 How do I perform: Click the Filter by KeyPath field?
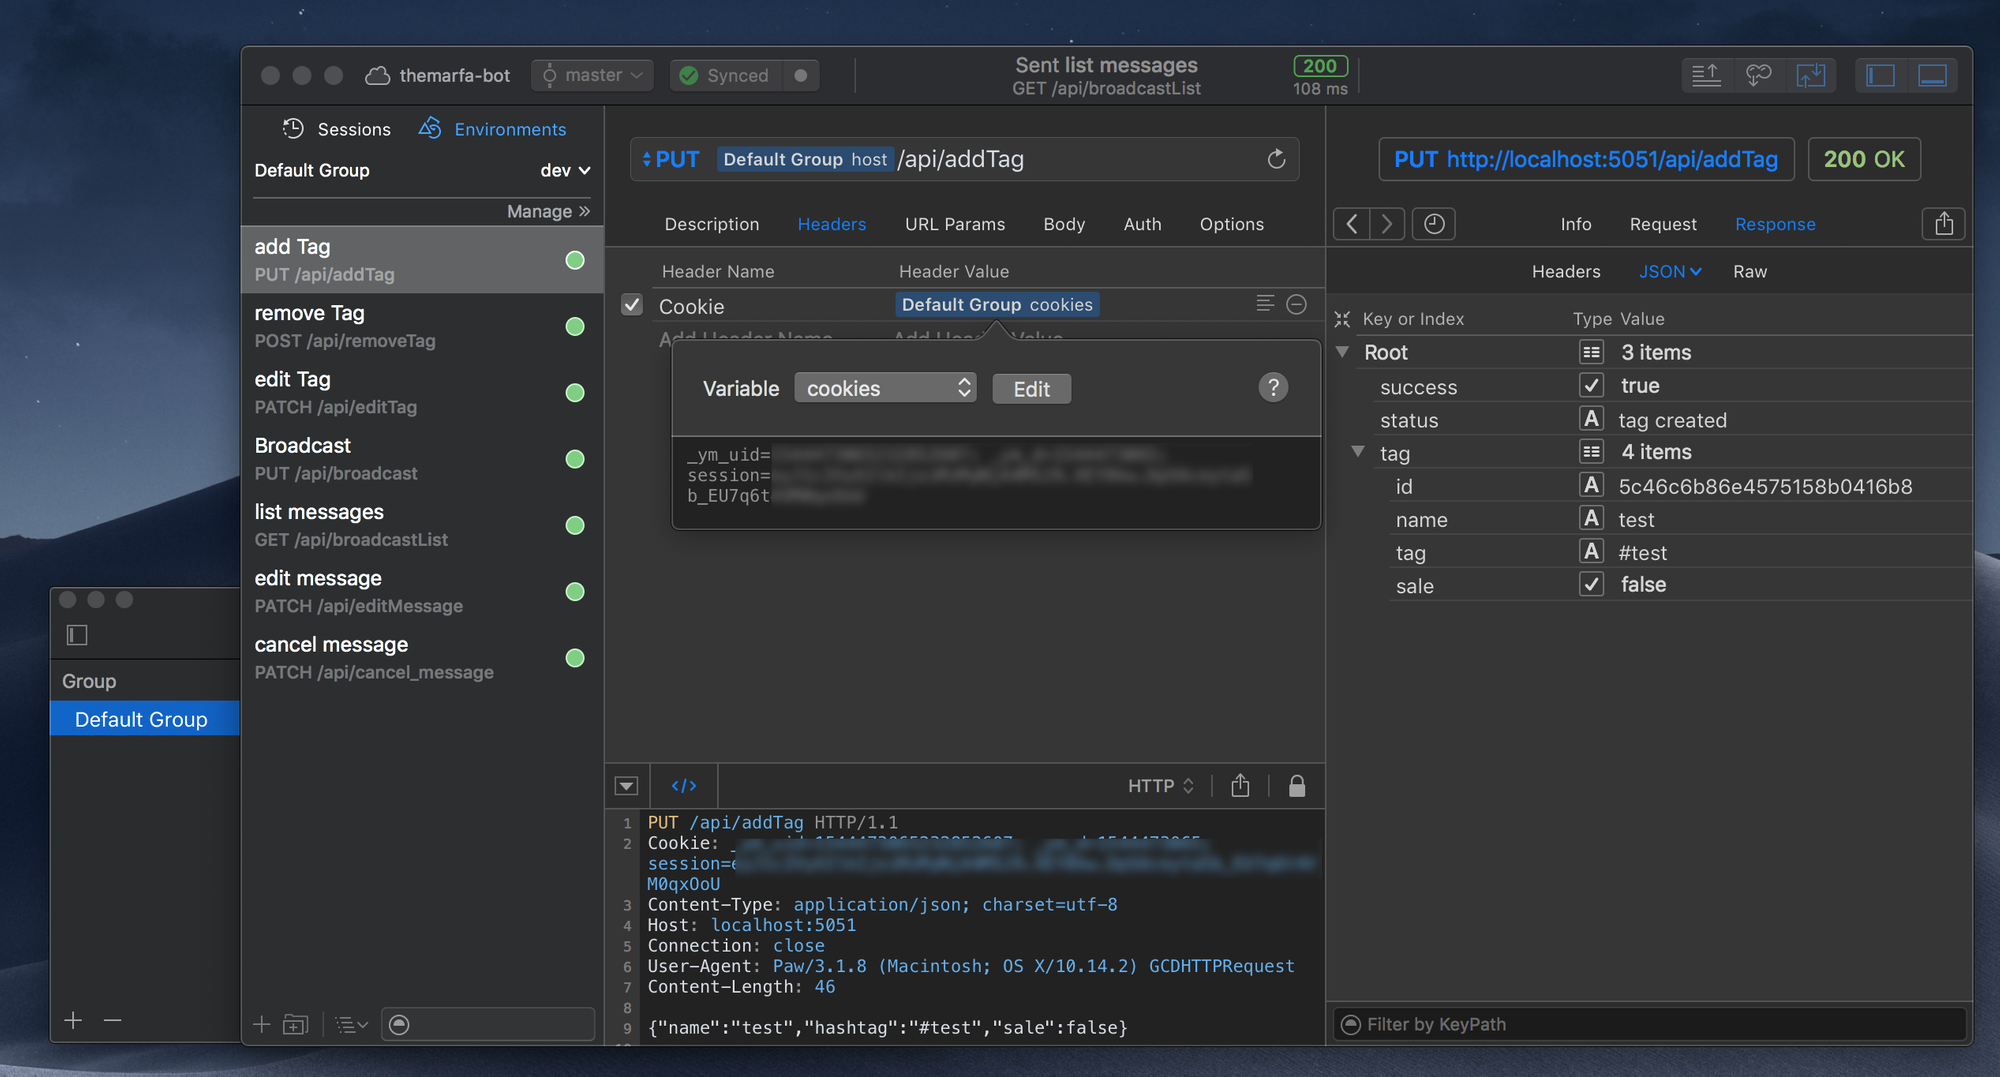[1650, 1024]
